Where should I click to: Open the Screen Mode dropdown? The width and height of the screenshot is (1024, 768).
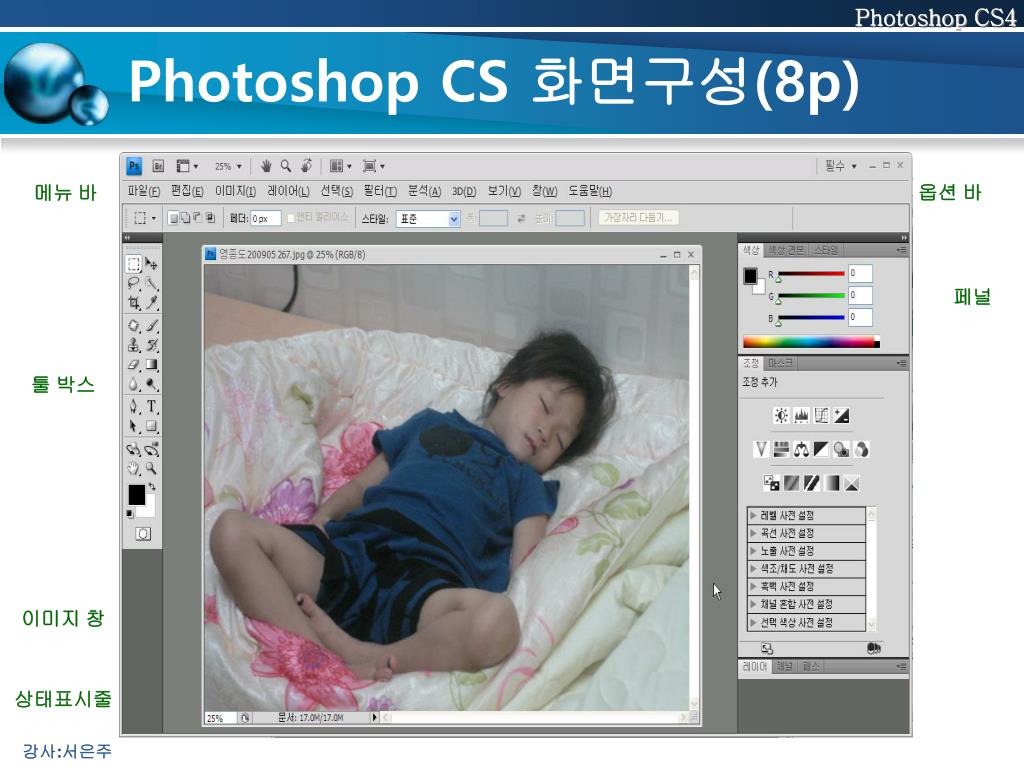point(374,166)
